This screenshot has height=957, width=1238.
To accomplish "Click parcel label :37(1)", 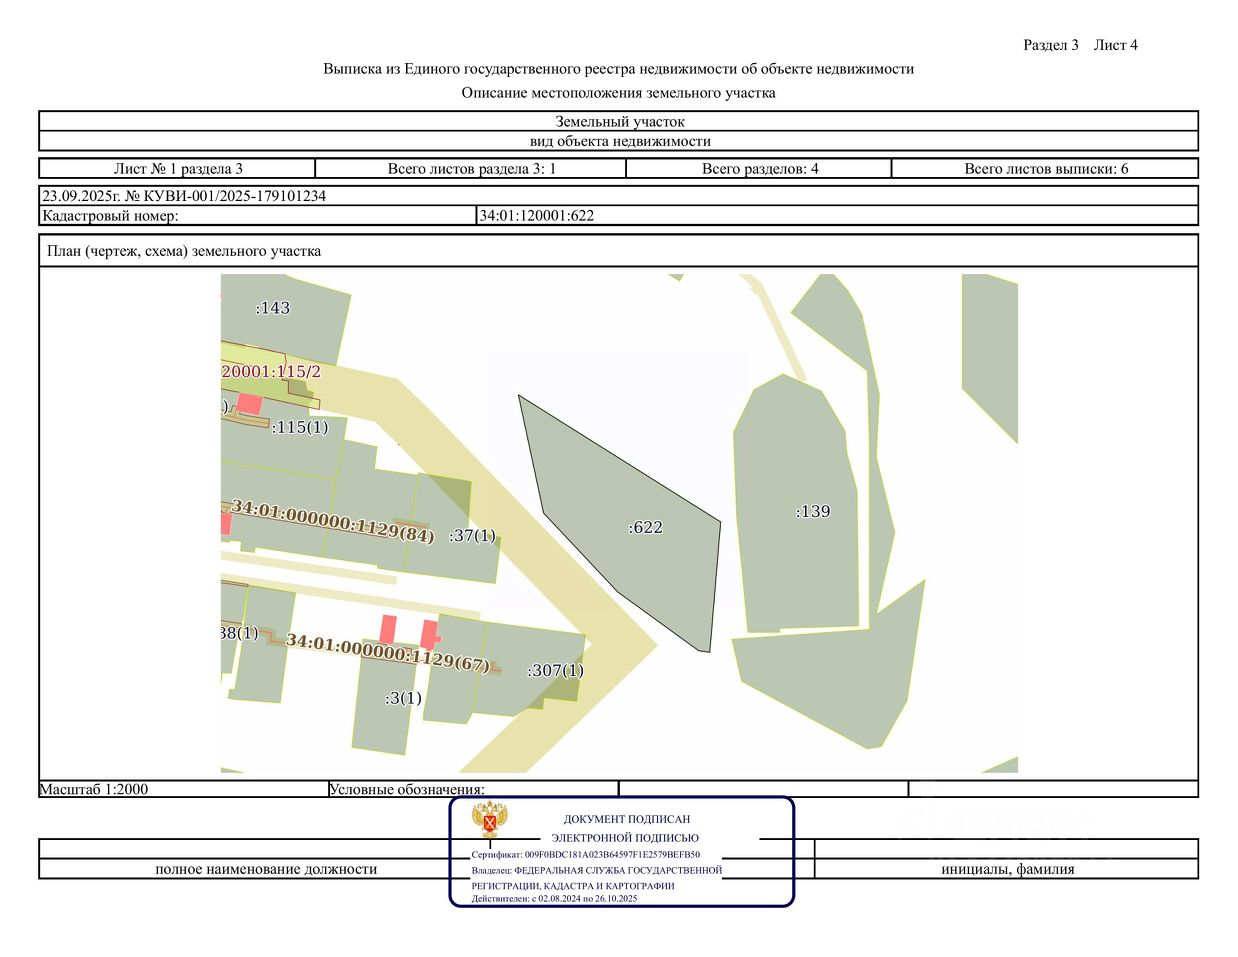I will click(472, 535).
